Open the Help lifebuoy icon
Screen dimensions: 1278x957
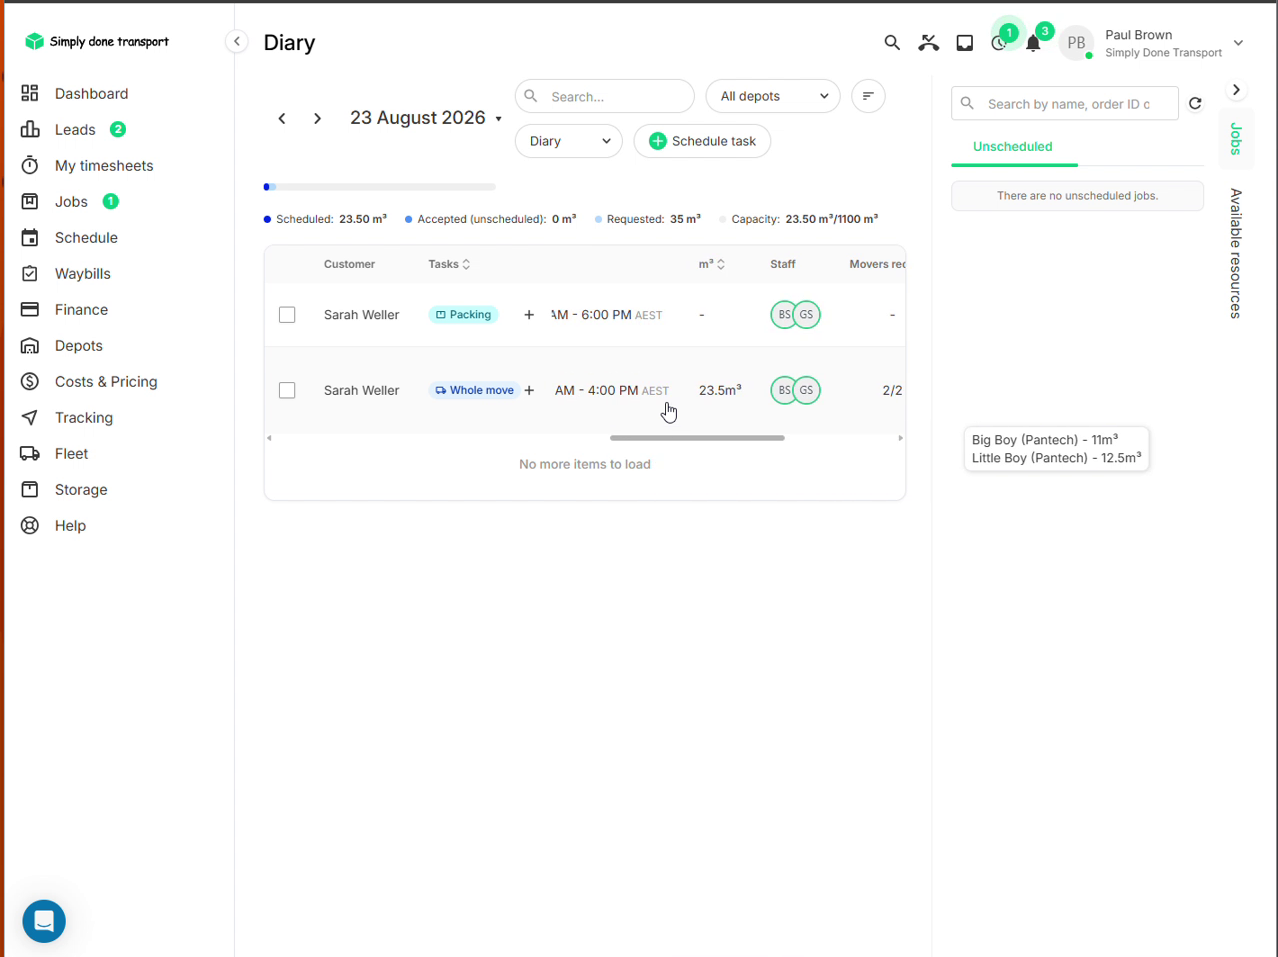(x=30, y=525)
